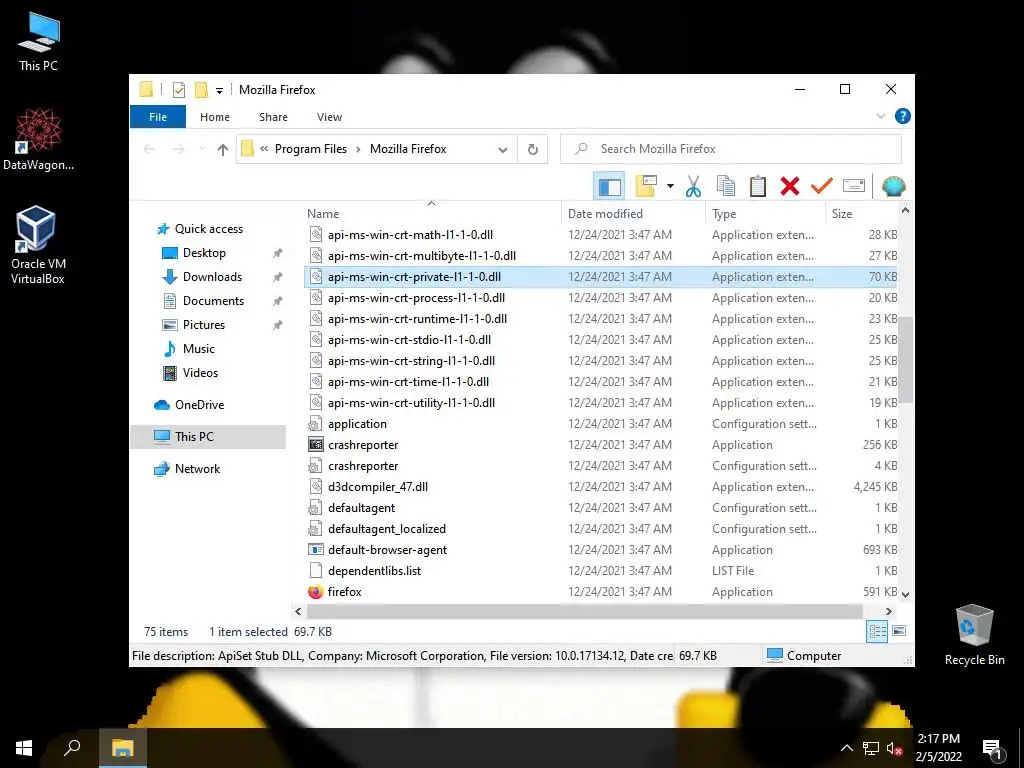Switch to details view layout button
The width and height of the screenshot is (1024, 768).
[877, 631]
